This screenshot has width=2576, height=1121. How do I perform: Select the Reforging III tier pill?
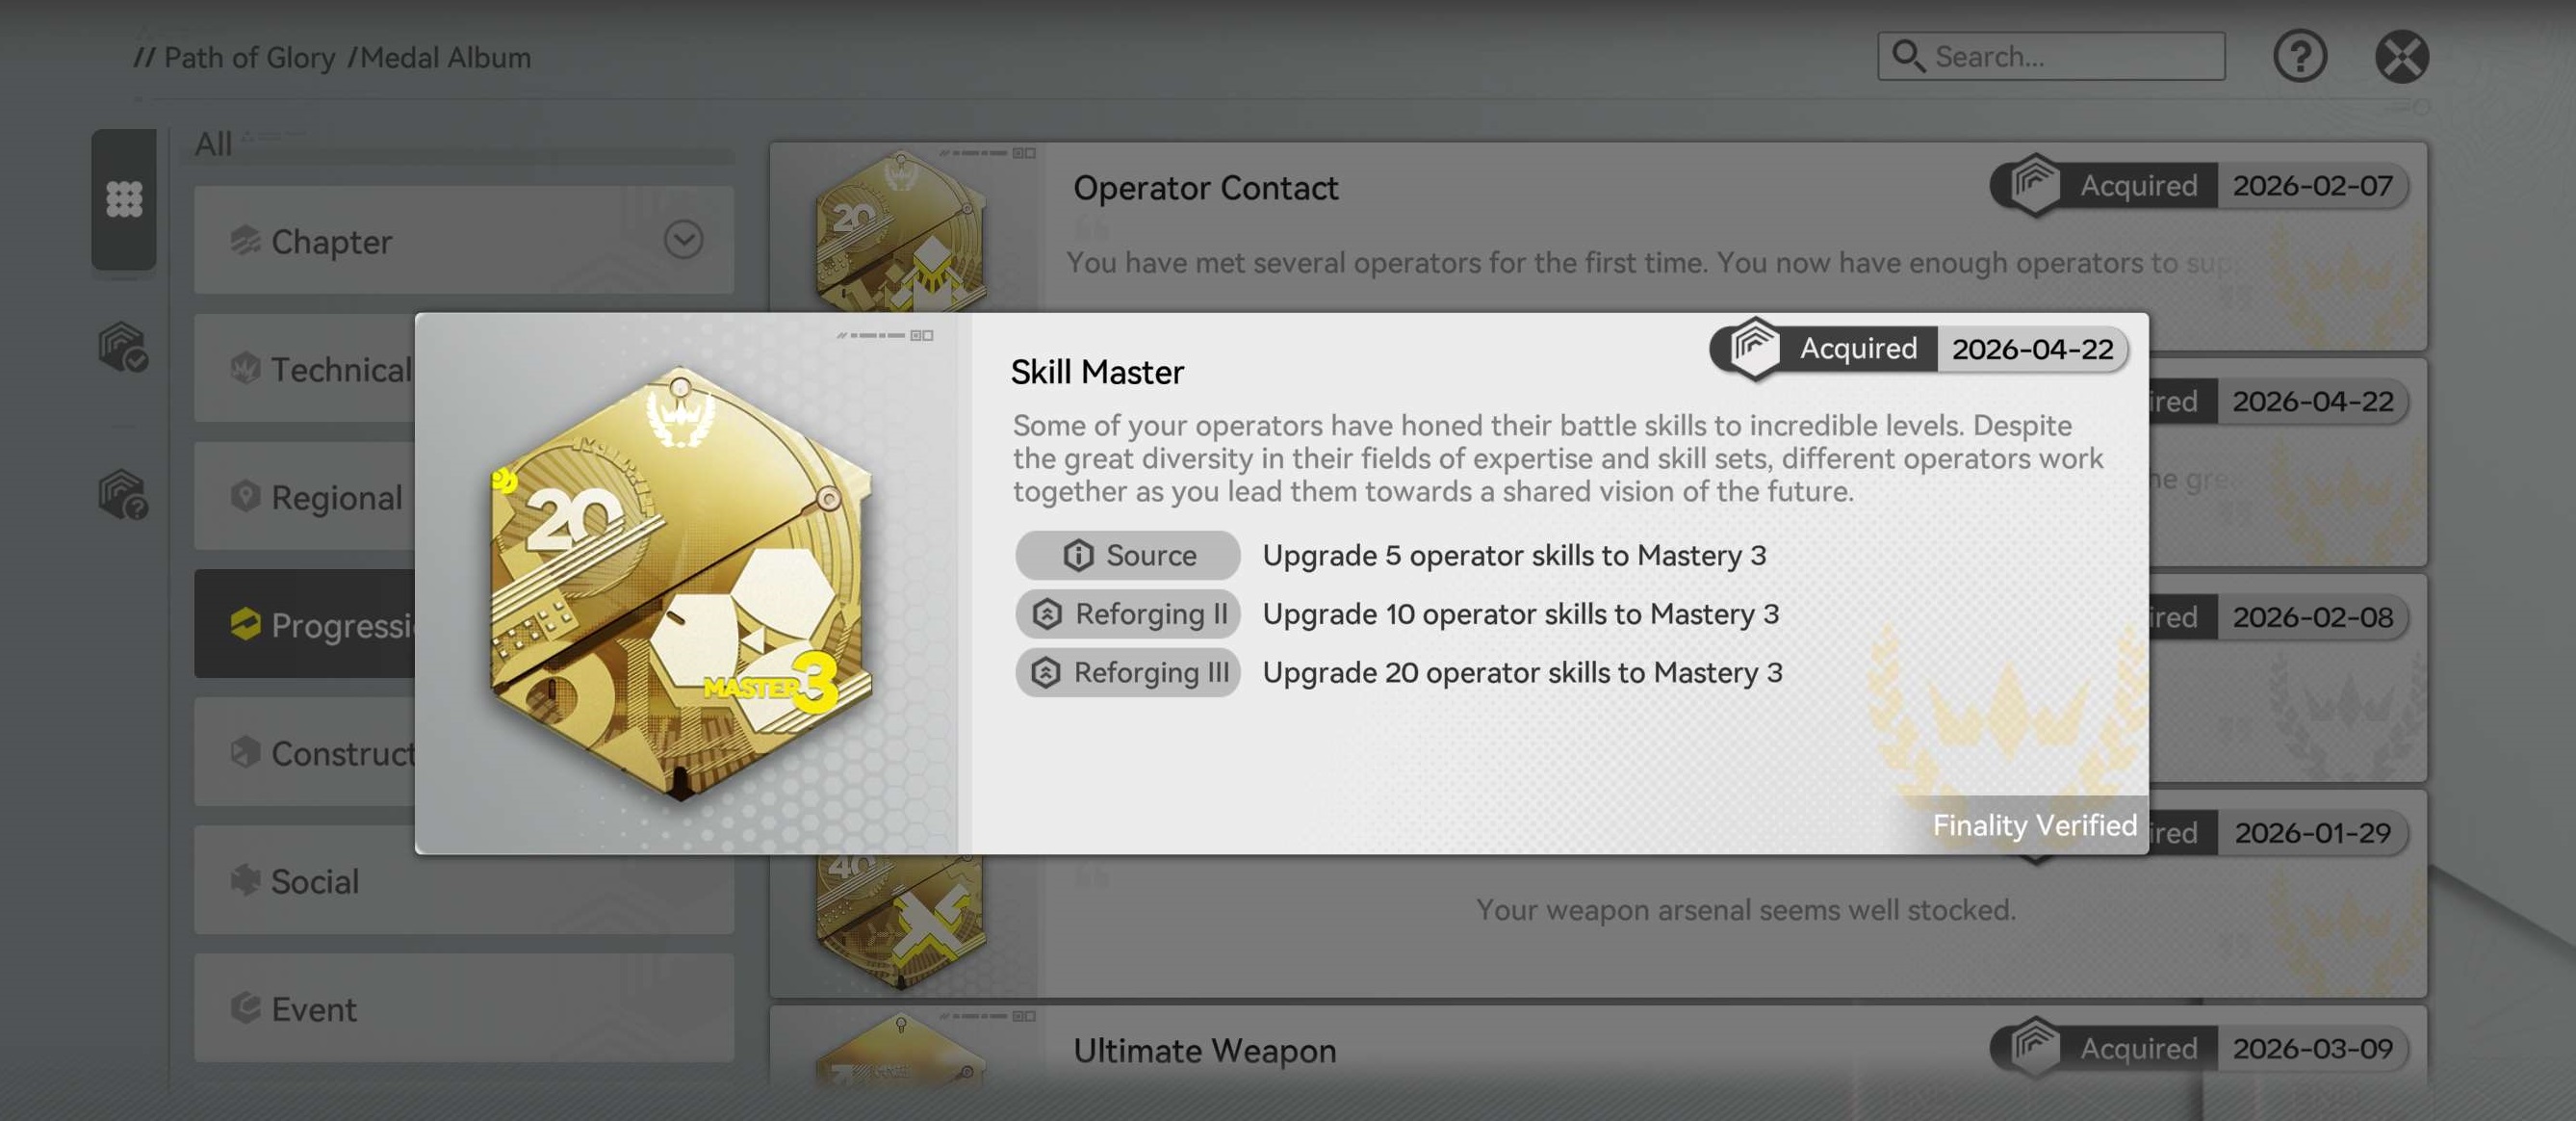point(1128,673)
